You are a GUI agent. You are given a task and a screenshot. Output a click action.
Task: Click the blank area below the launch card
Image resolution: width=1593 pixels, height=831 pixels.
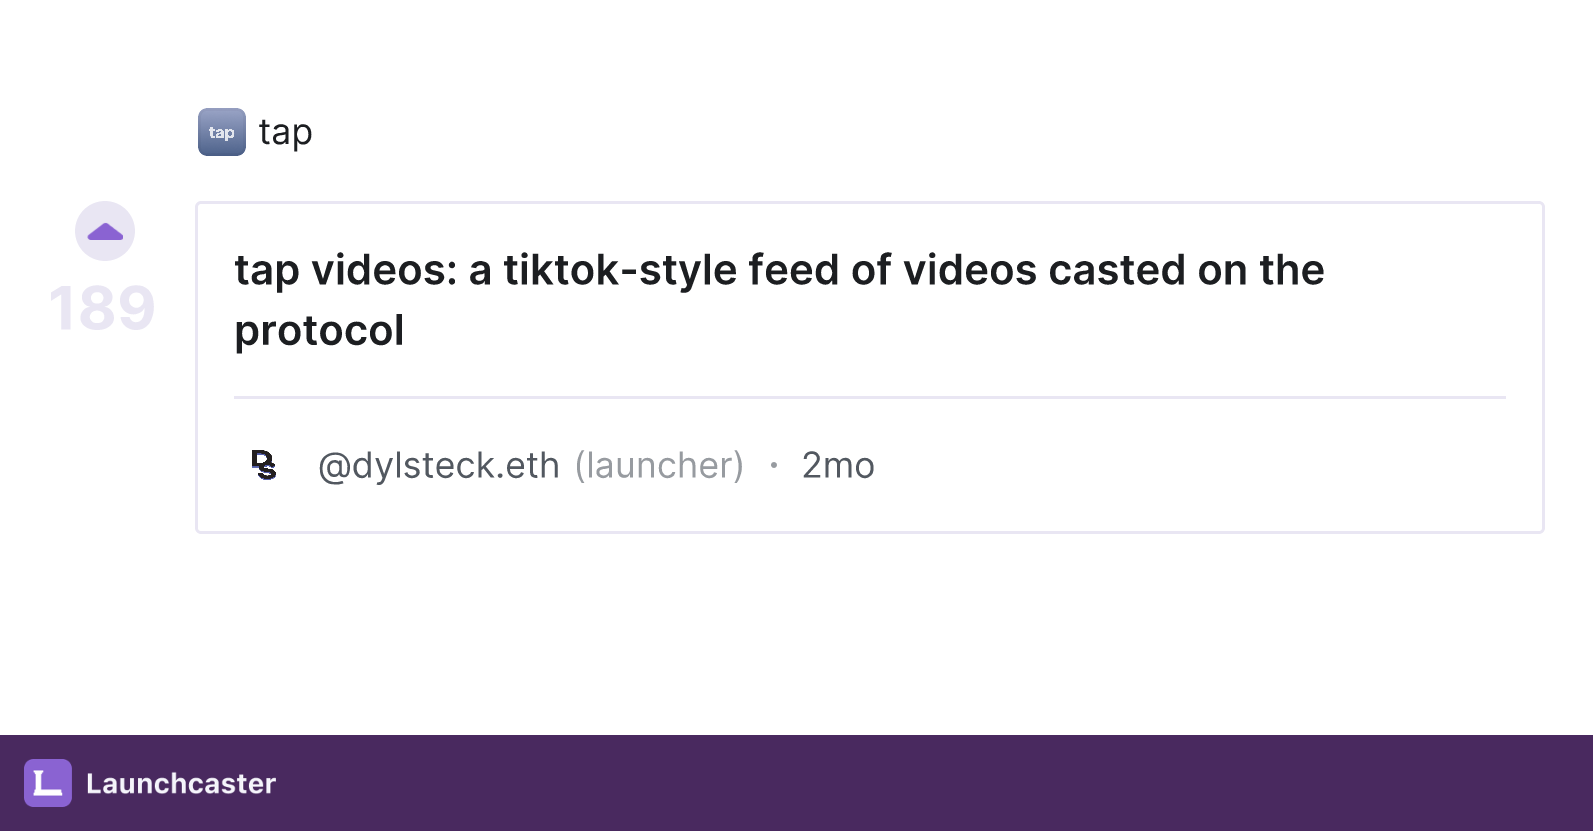click(870, 632)
